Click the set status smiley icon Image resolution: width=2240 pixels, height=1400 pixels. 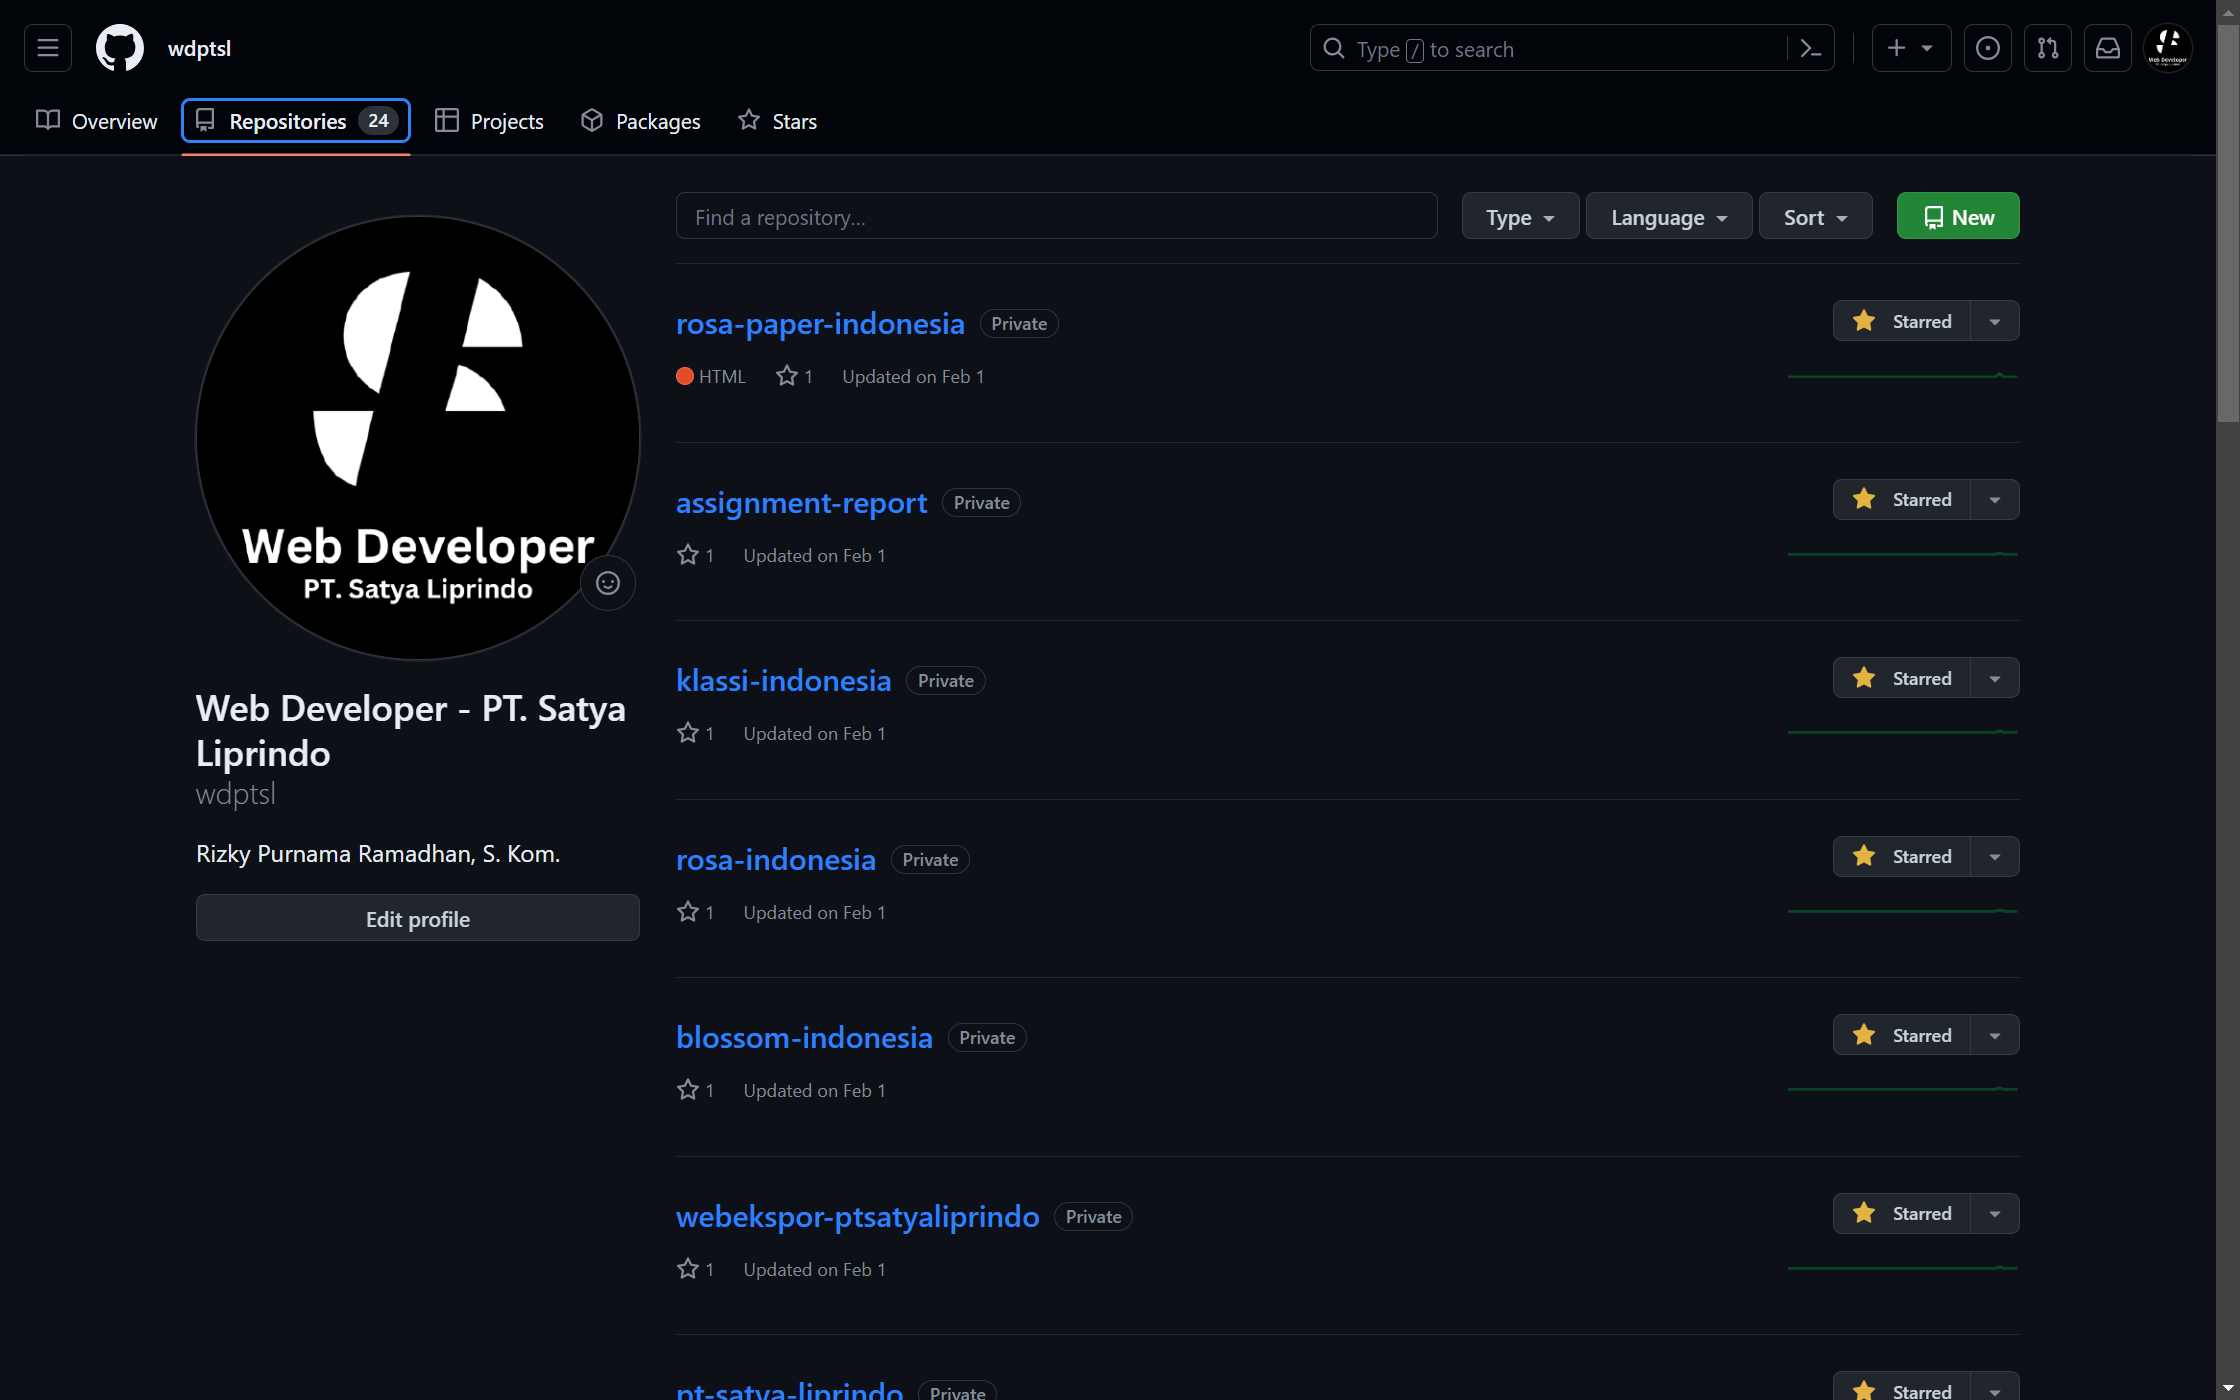point(607,583)
